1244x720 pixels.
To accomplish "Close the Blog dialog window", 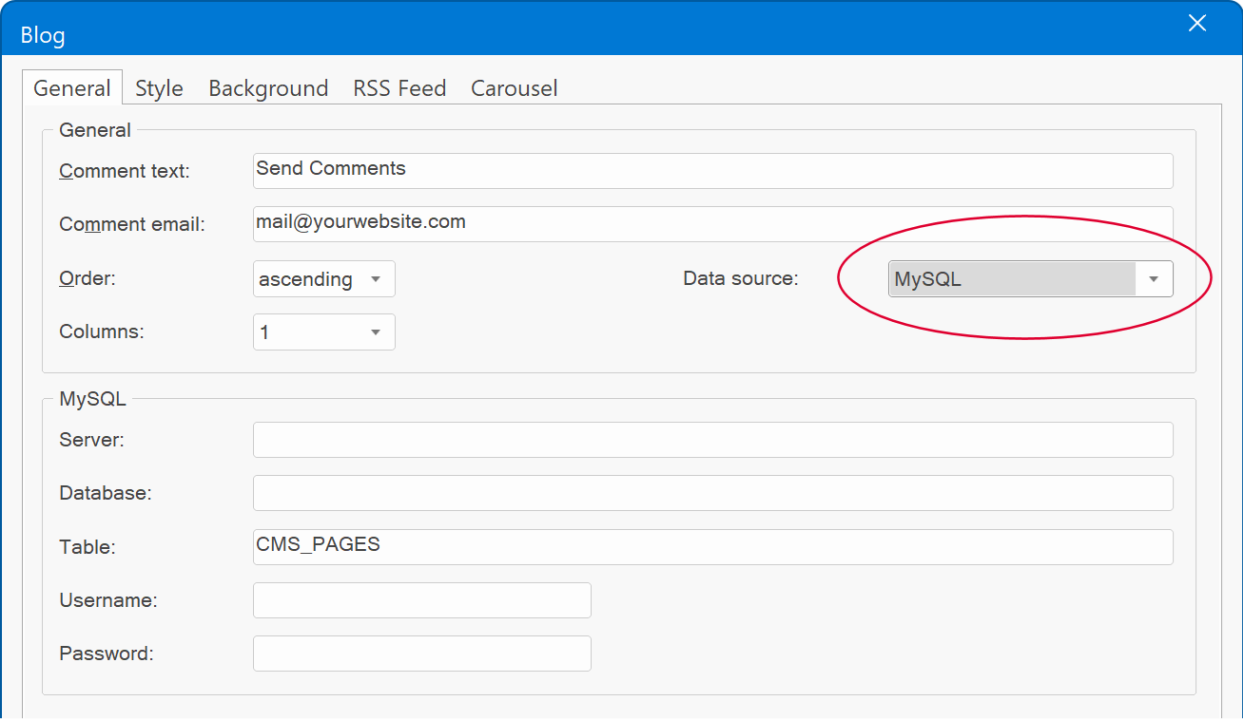I will point(1197,24).
